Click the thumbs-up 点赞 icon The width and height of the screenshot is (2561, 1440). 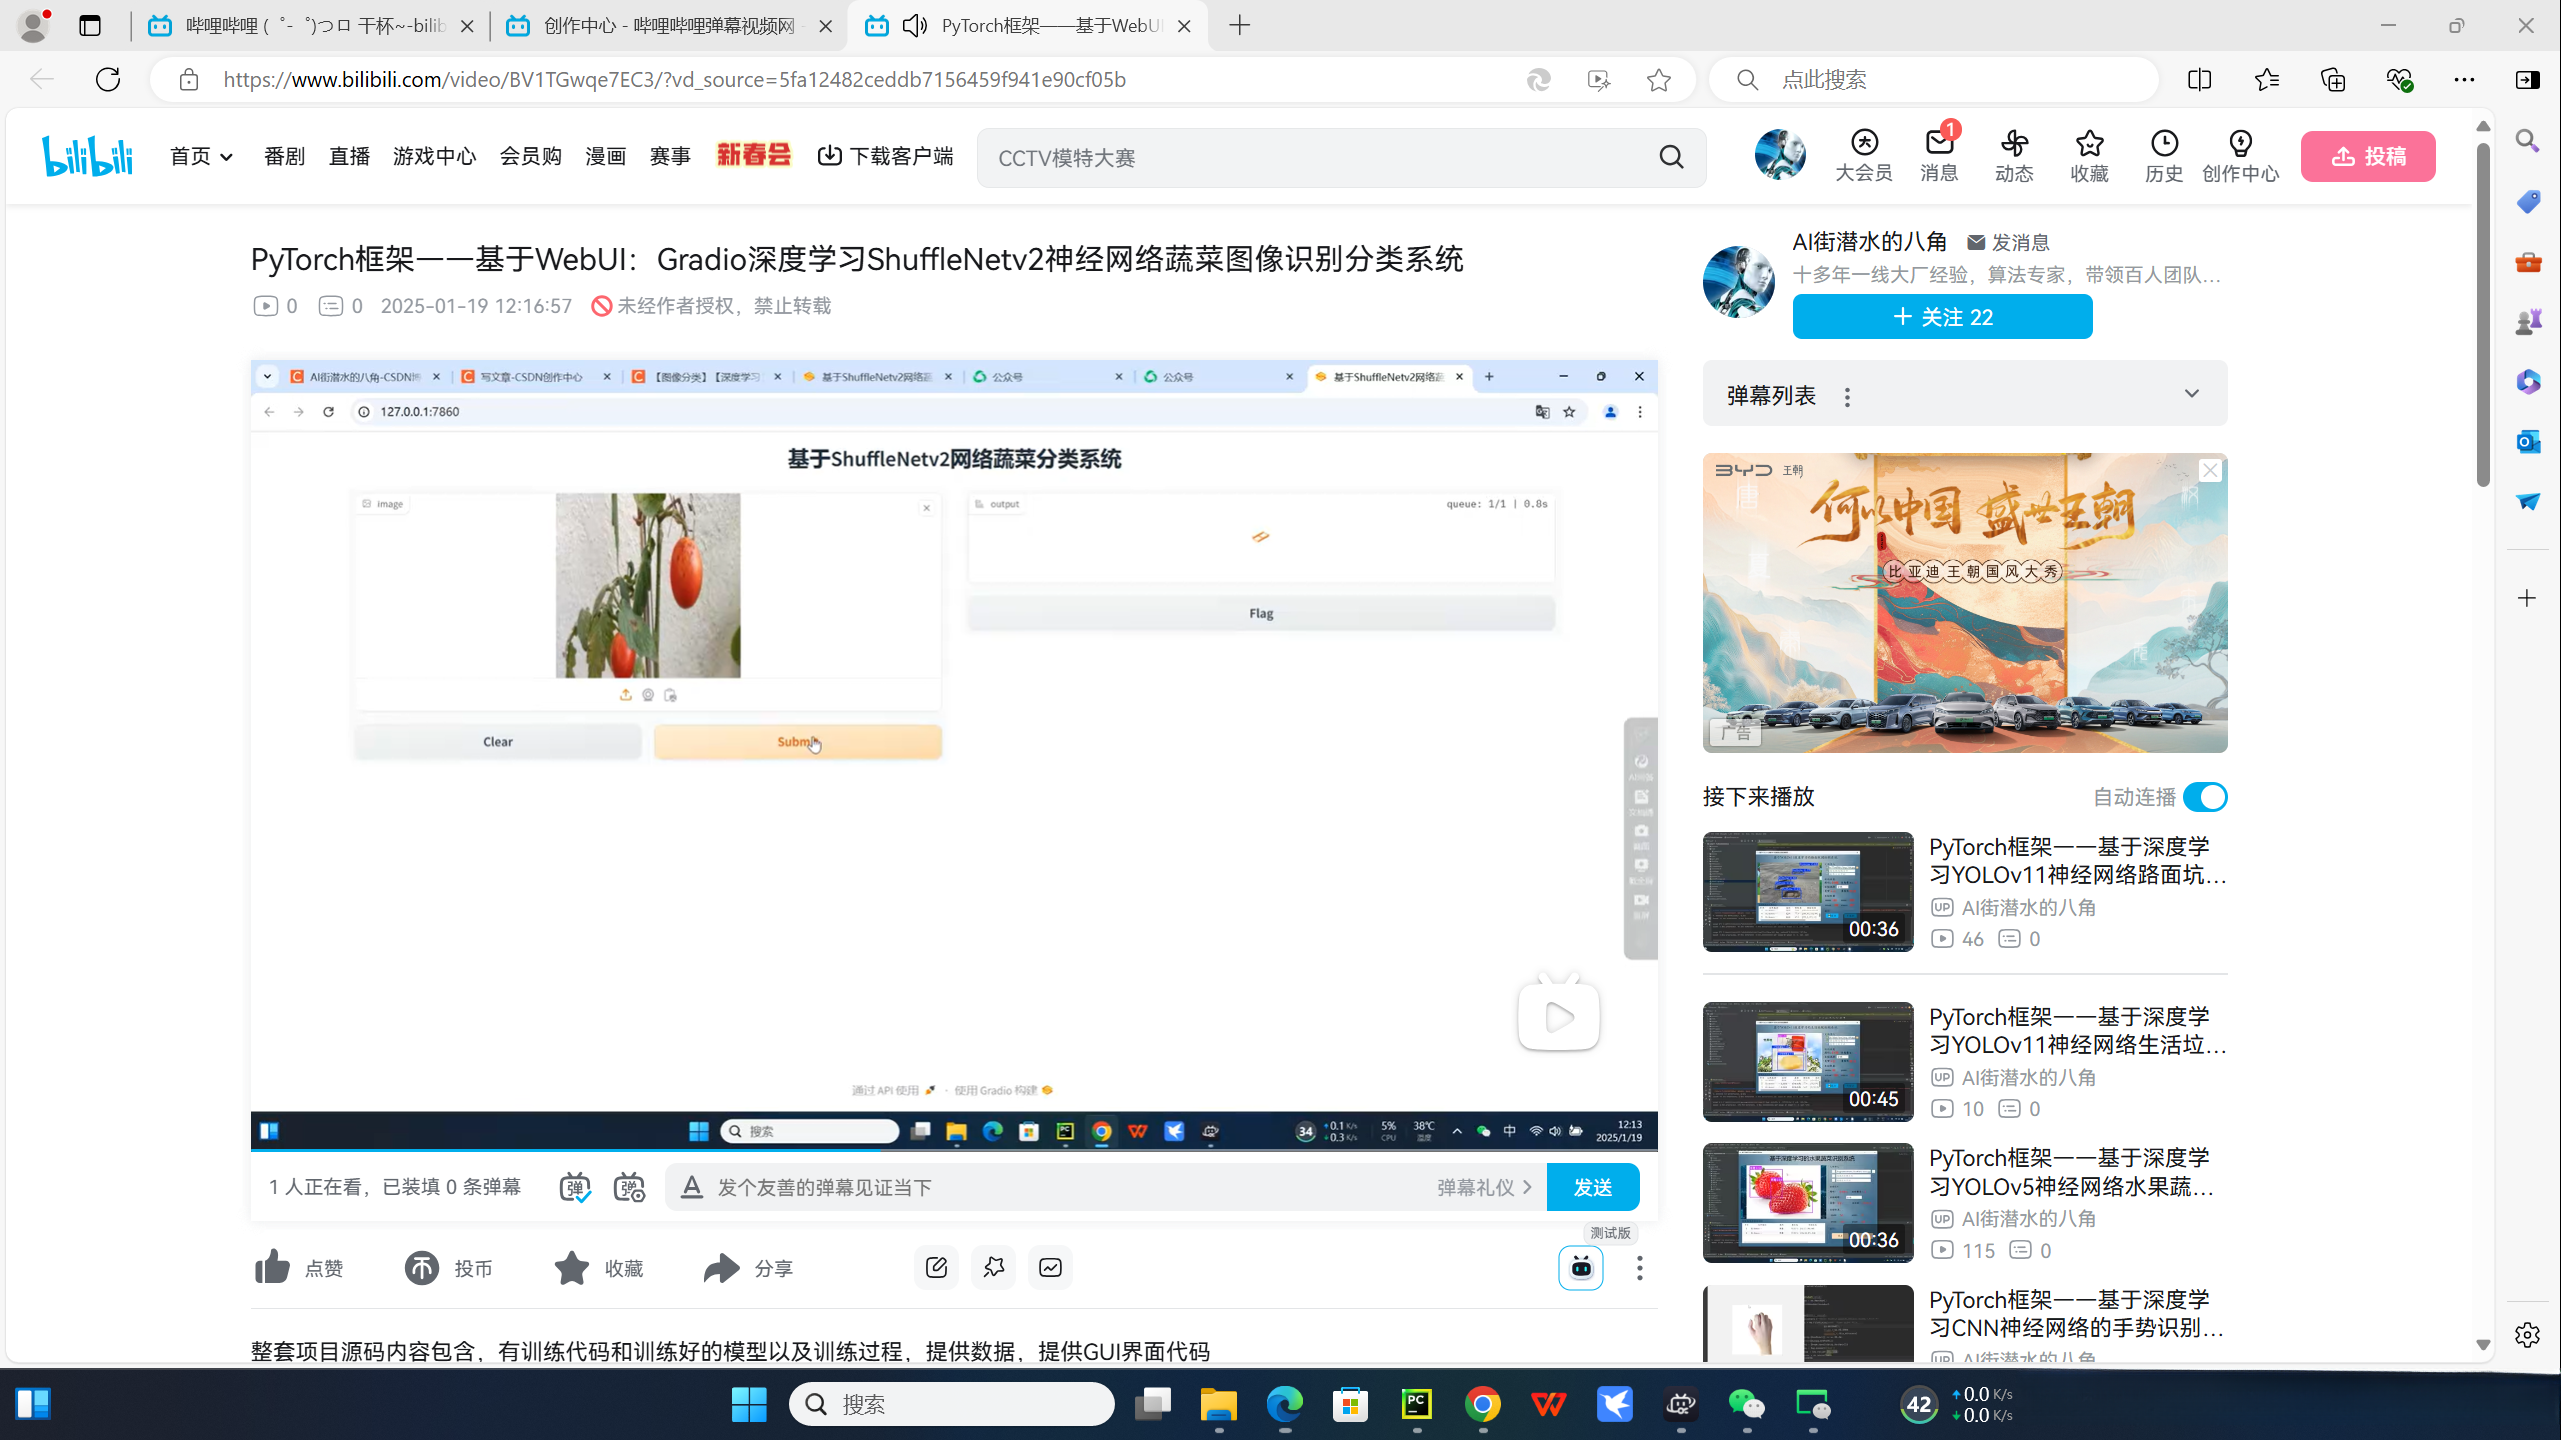coord(272,1268)
